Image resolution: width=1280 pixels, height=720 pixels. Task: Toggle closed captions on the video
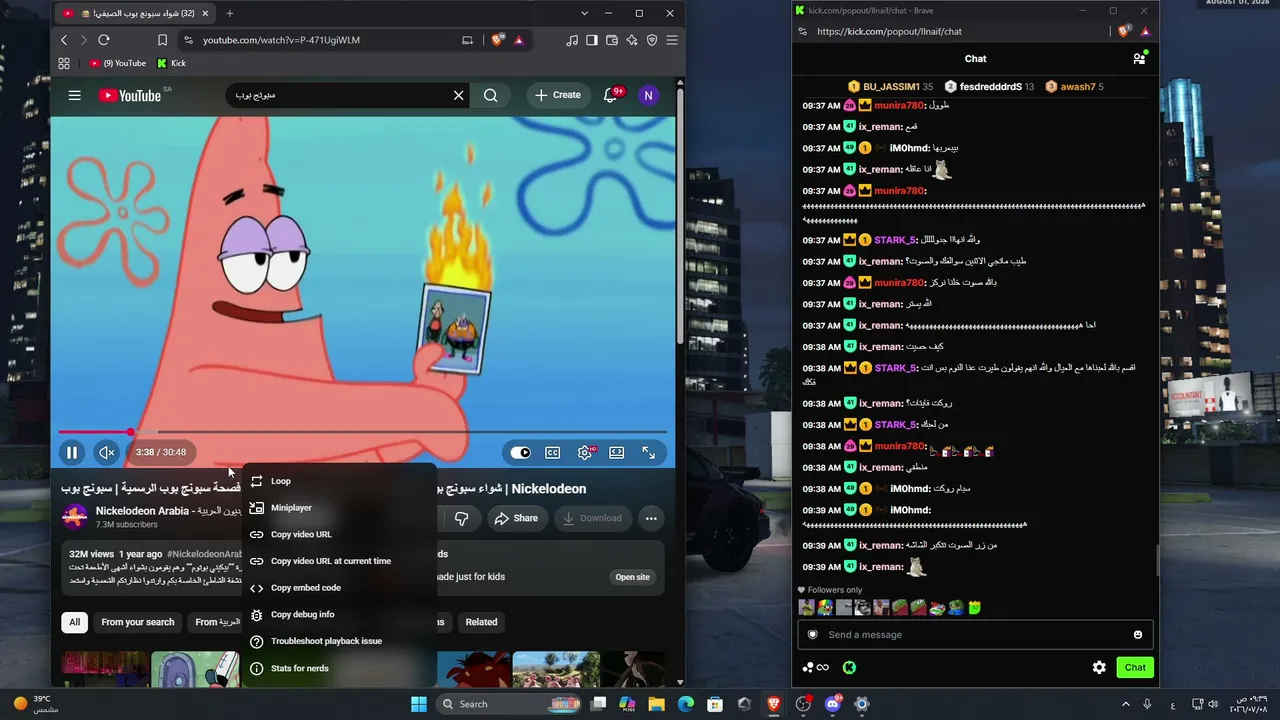(x=552, y=453)
